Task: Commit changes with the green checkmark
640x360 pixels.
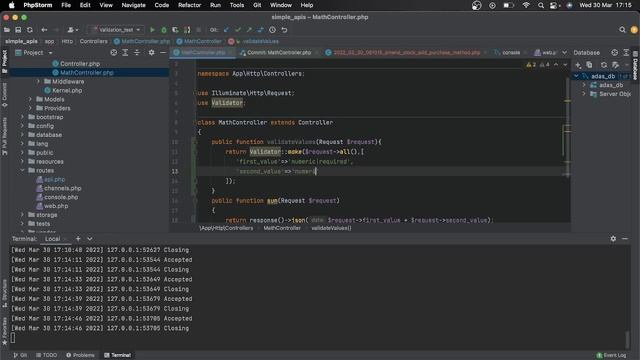Action: 238,30
